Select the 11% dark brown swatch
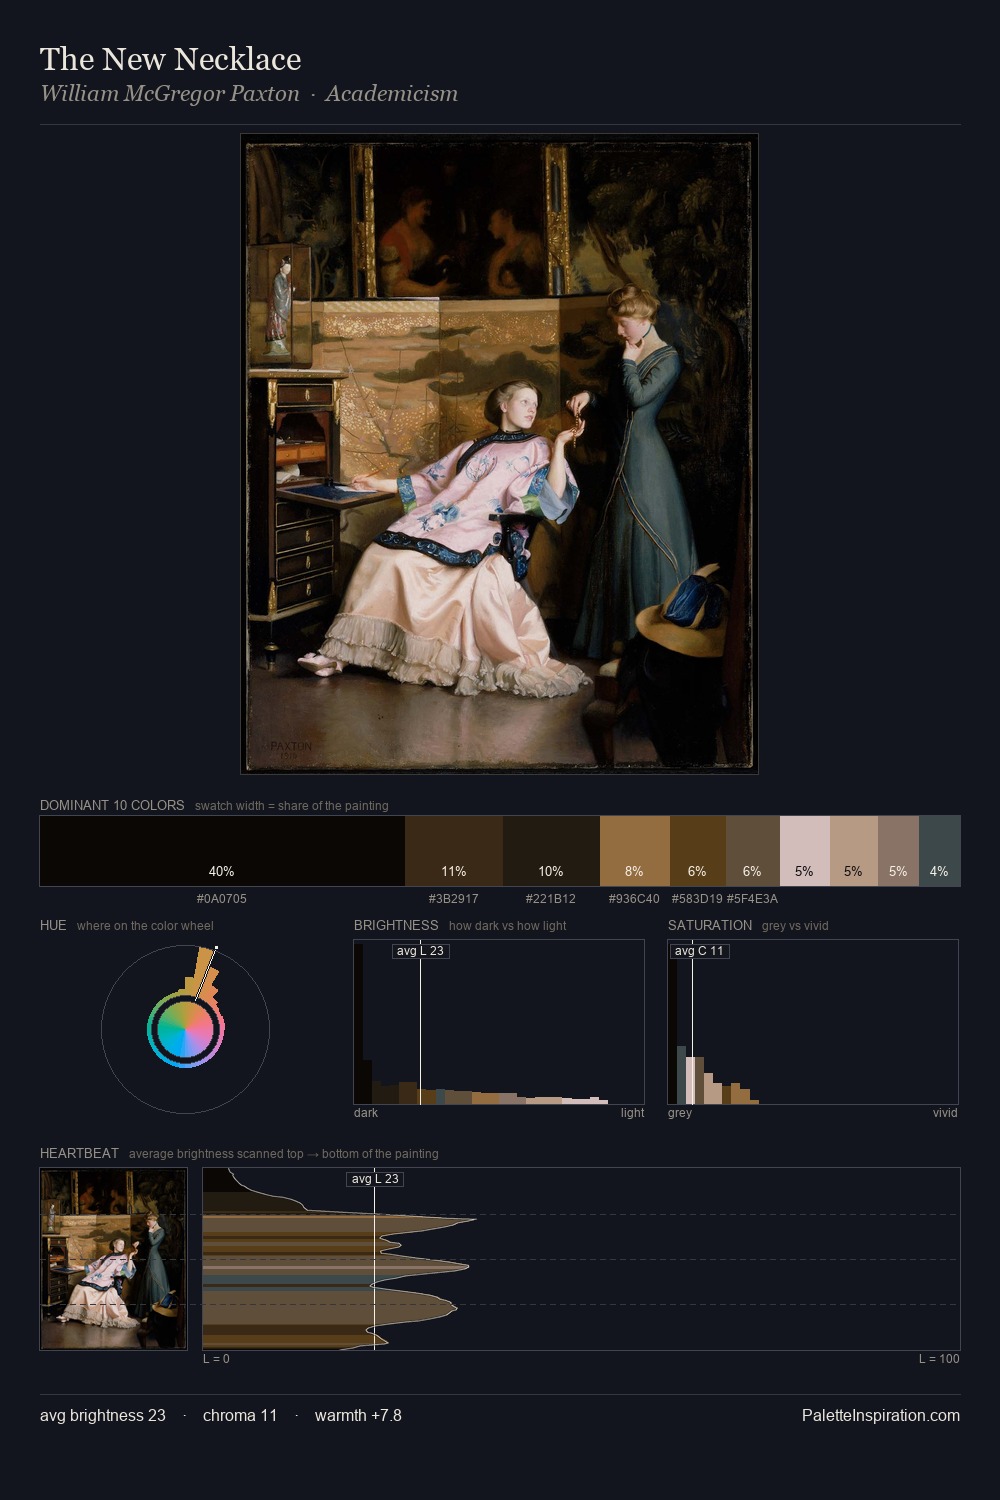This screenshot has height=1500, width=1000. pyautogui.click(x=454, y=851)
